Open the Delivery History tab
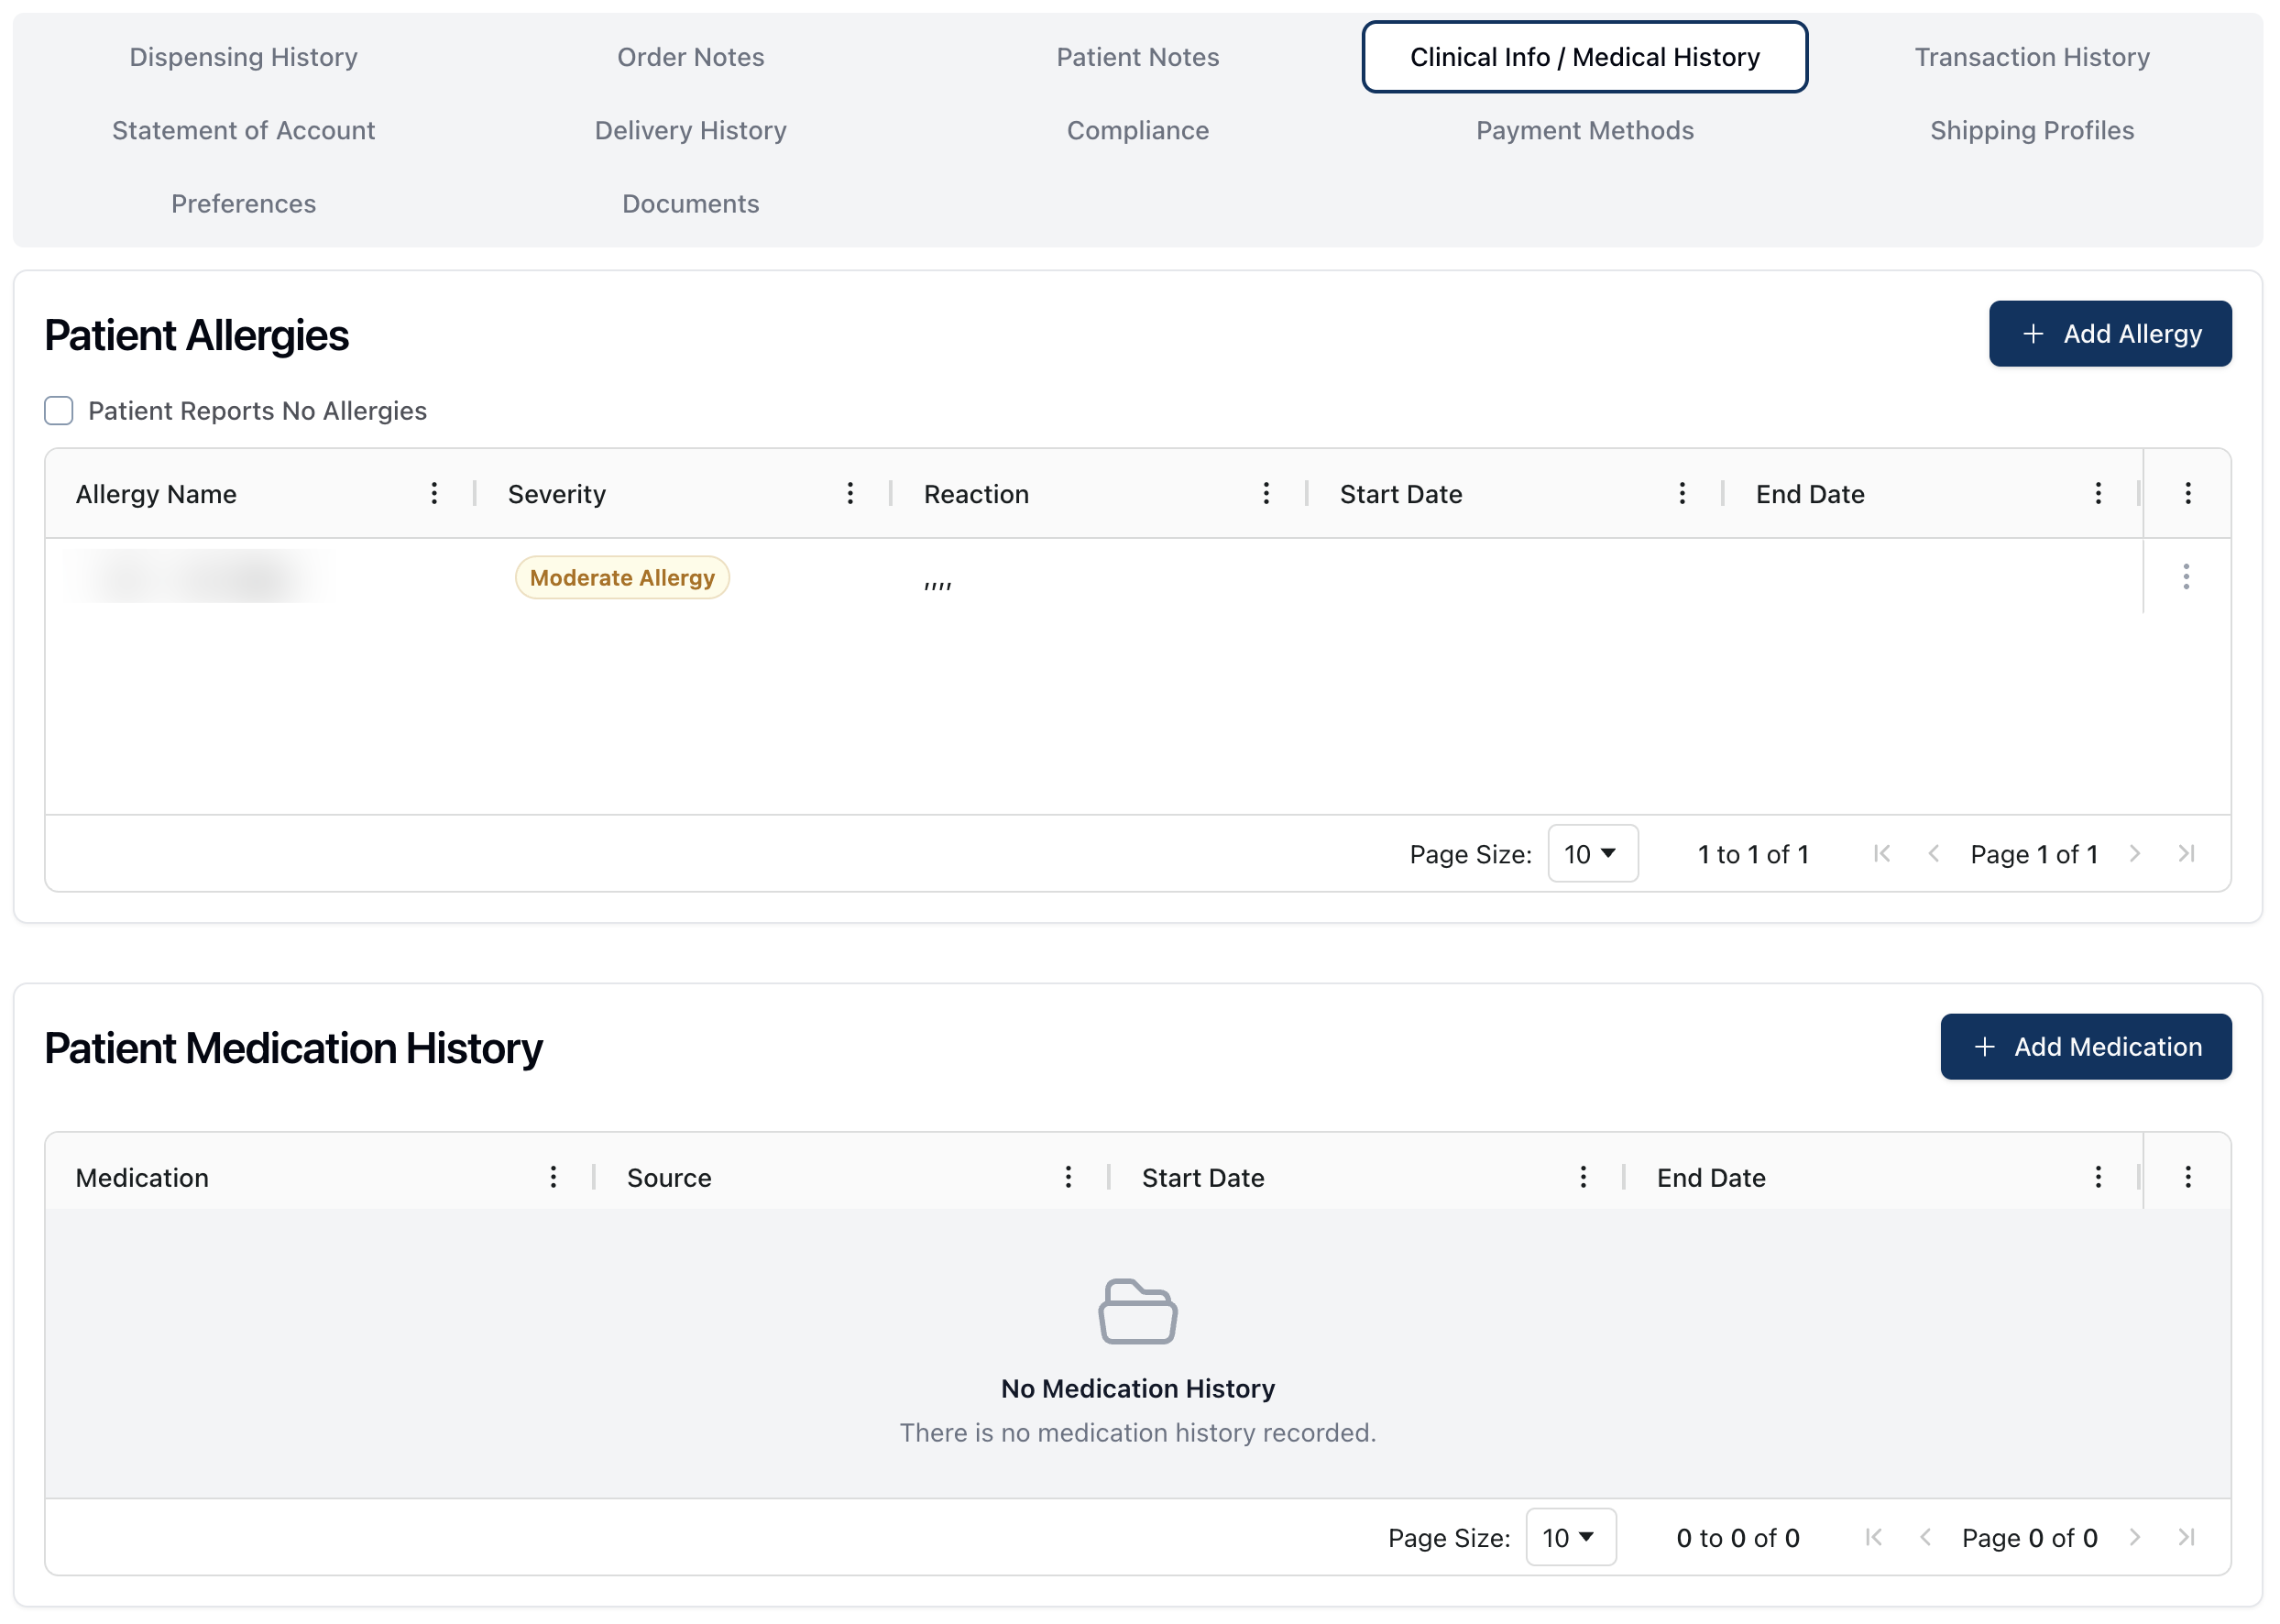Image resolution: width=2280 pixels, height=1624 pixels. click(690, 130)
